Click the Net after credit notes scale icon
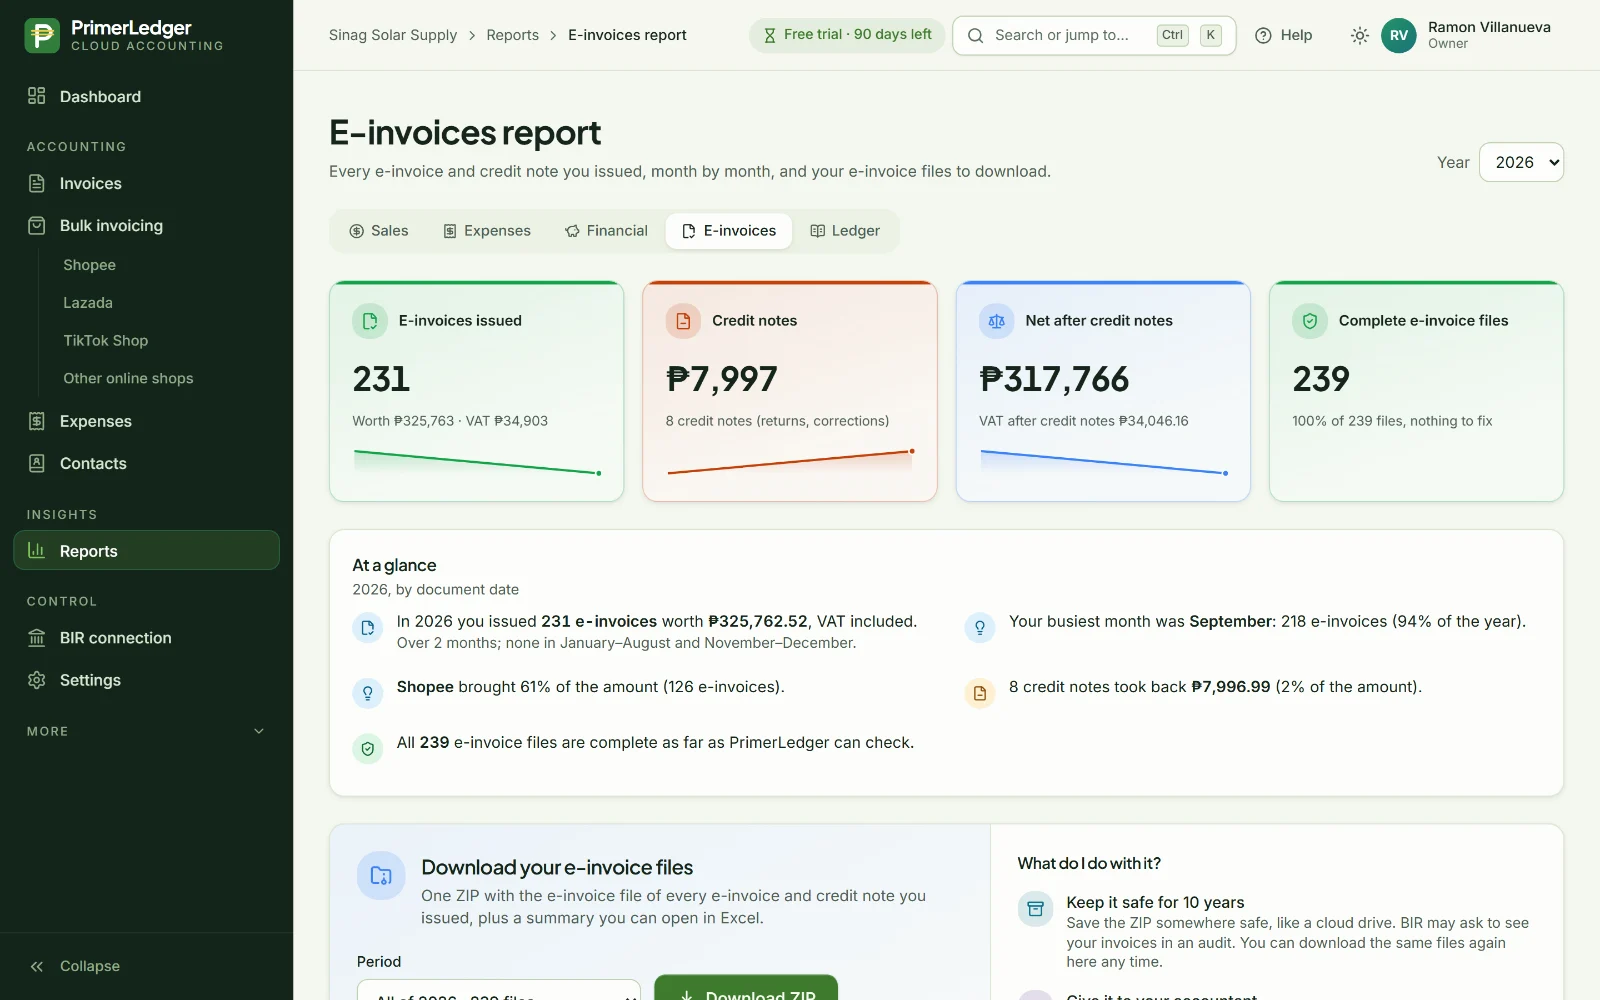This screenshot has width=1600, height=1000. pyautogui.click(x=997, y=321)
